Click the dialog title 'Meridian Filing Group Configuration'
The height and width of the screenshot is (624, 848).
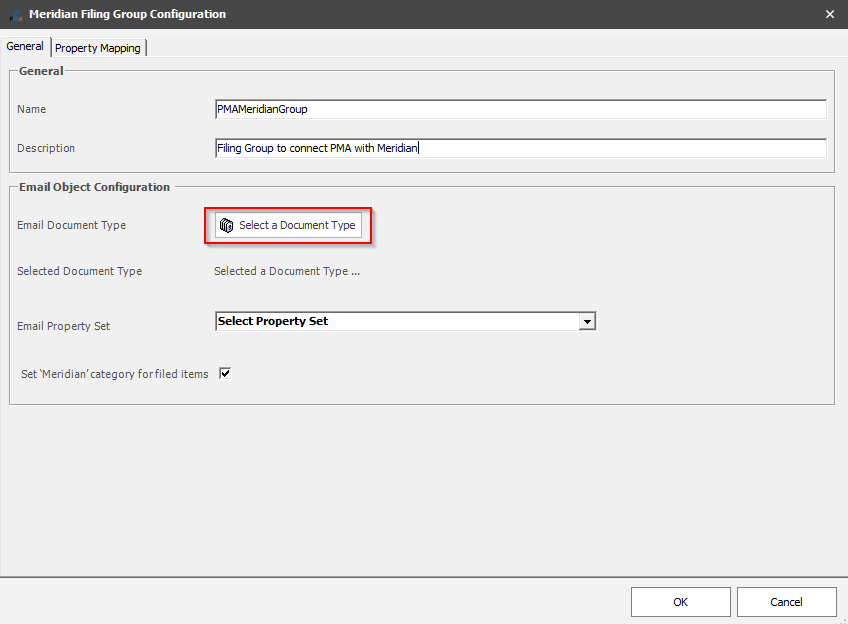click(128, 14)
